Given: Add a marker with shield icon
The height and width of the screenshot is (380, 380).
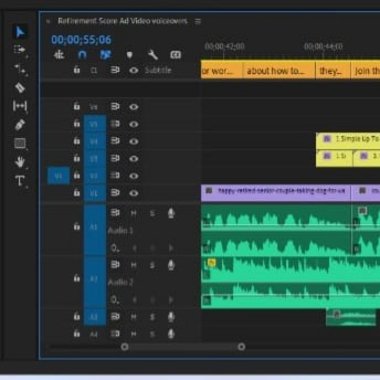Looking at the screenshot, I should (130, 55).
